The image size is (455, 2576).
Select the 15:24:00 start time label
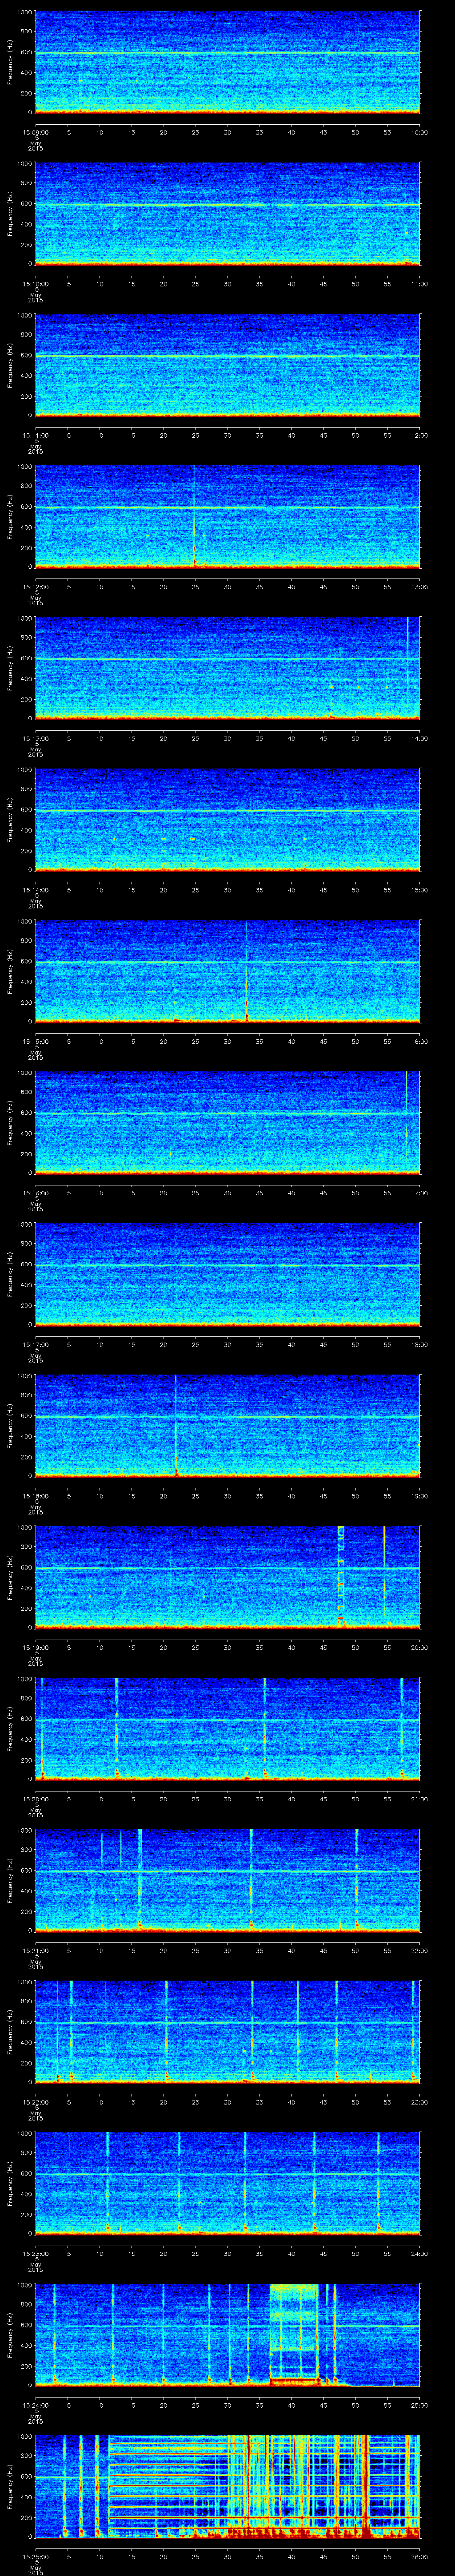pyautogui.click(x=35, y=2405)
